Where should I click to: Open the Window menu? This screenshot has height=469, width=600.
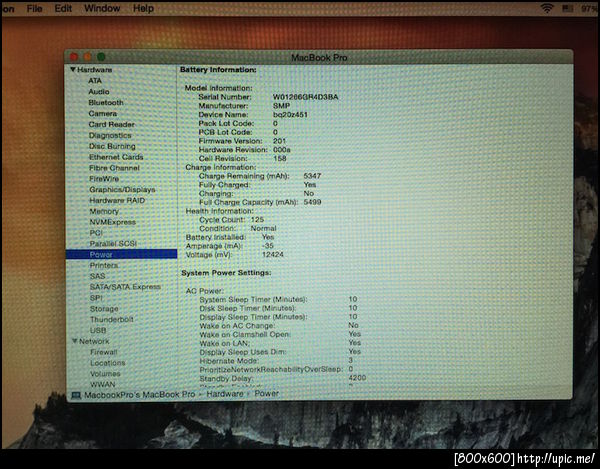click(x=102, y=8)
